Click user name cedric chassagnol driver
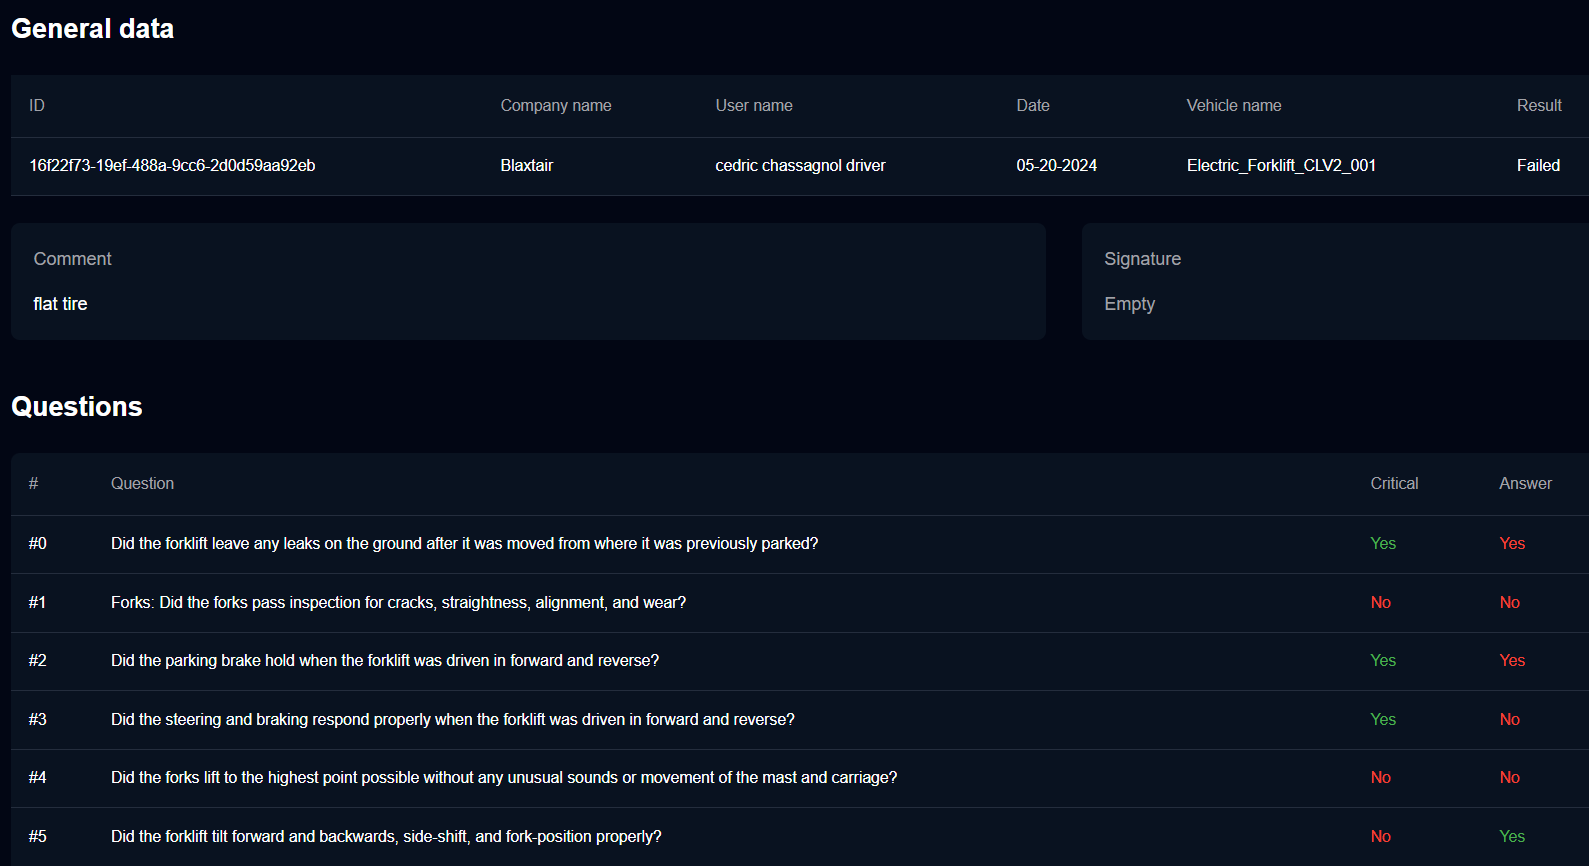Viewport: 1589px width, 866px height. (800, 166)
